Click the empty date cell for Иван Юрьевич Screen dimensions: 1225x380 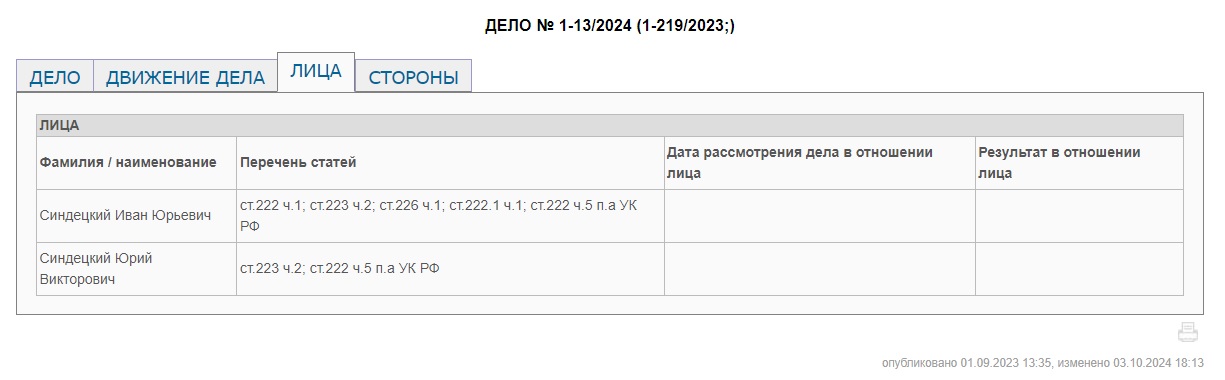point(820,216)
